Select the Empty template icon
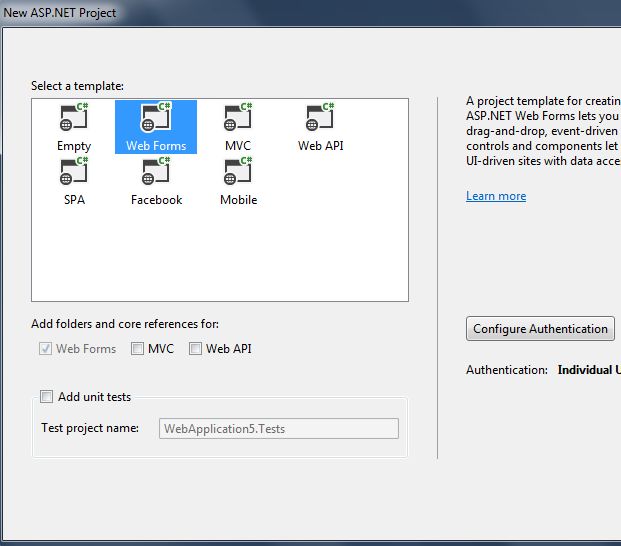The width and height of the screenshot is (621, 546). (x=74, y=117)
